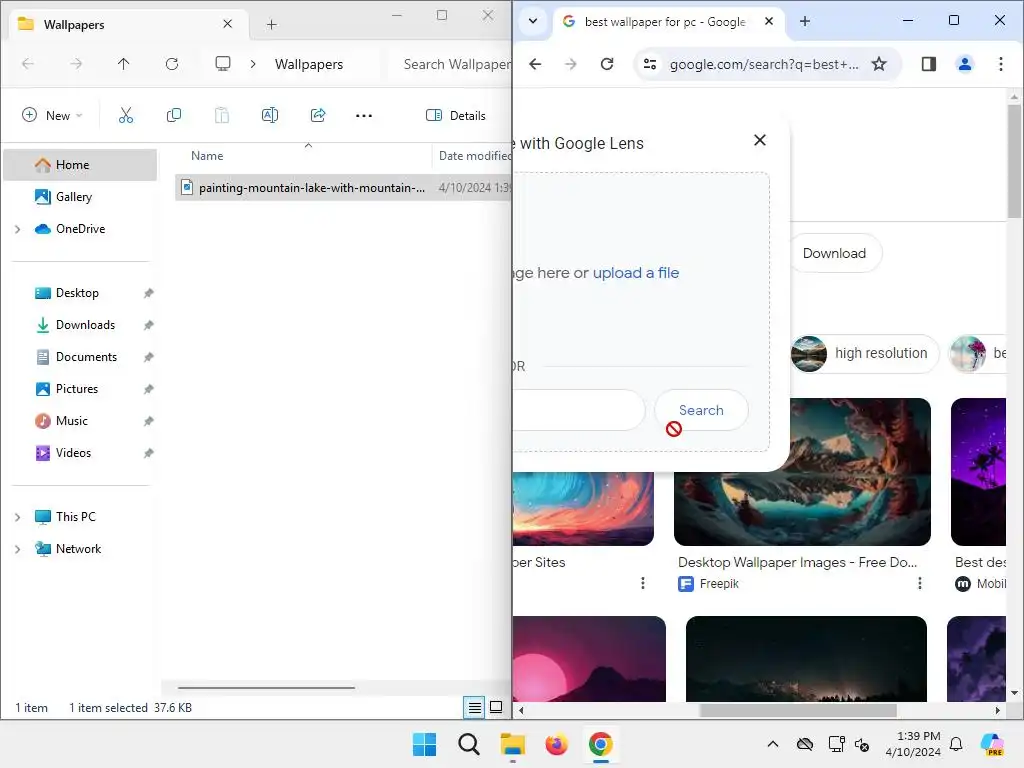The height and width of the screenshot is (768, 1024).
Task: Sort files by Date modified column
Action: pyautogui.click(x=474, y=155)
